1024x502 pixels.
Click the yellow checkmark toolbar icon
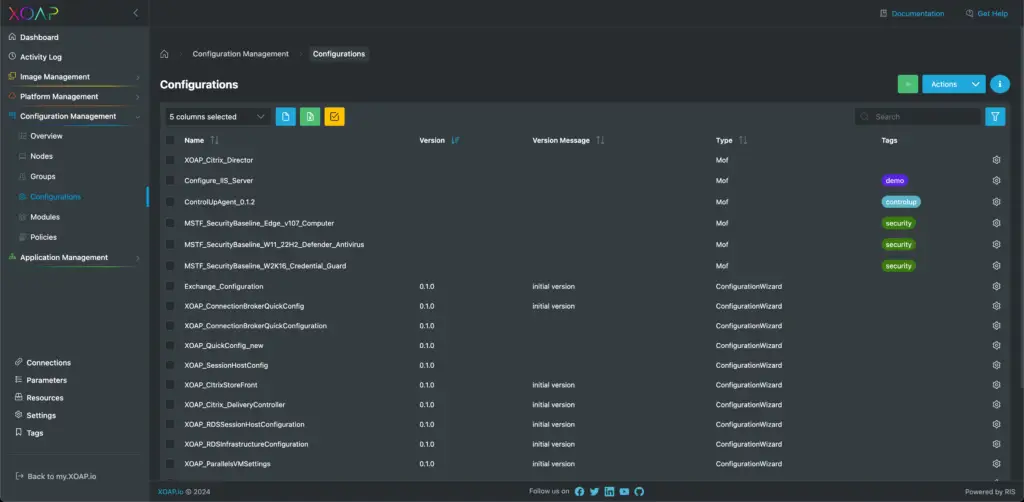[x=334, y=117]
